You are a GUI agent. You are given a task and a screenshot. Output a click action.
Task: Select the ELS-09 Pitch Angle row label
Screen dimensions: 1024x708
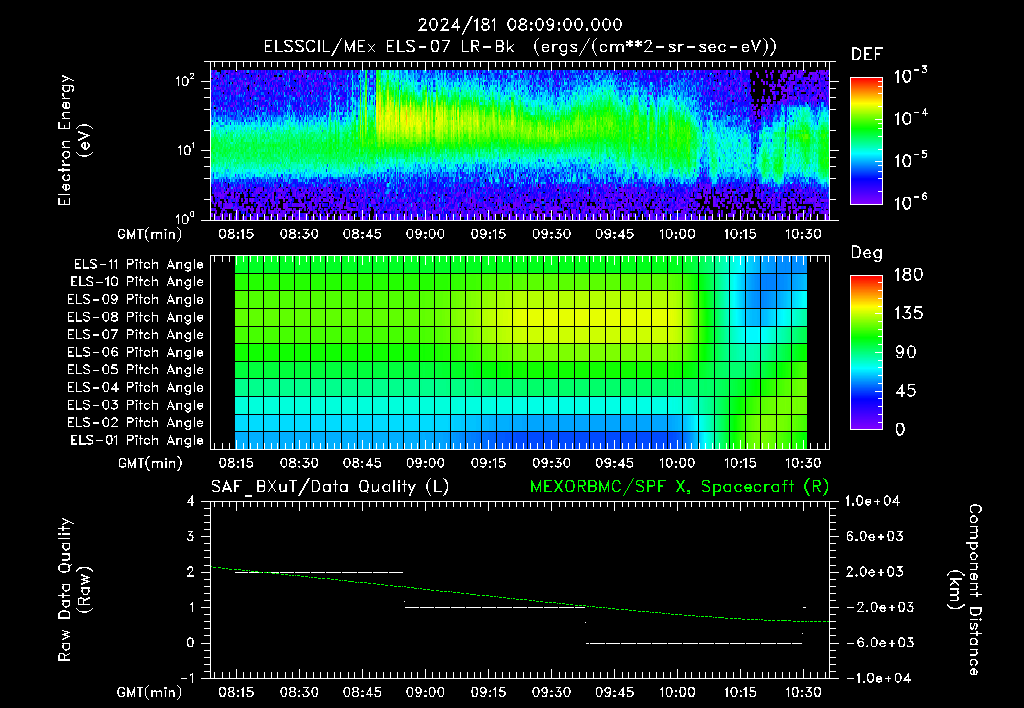coord(135,300)
